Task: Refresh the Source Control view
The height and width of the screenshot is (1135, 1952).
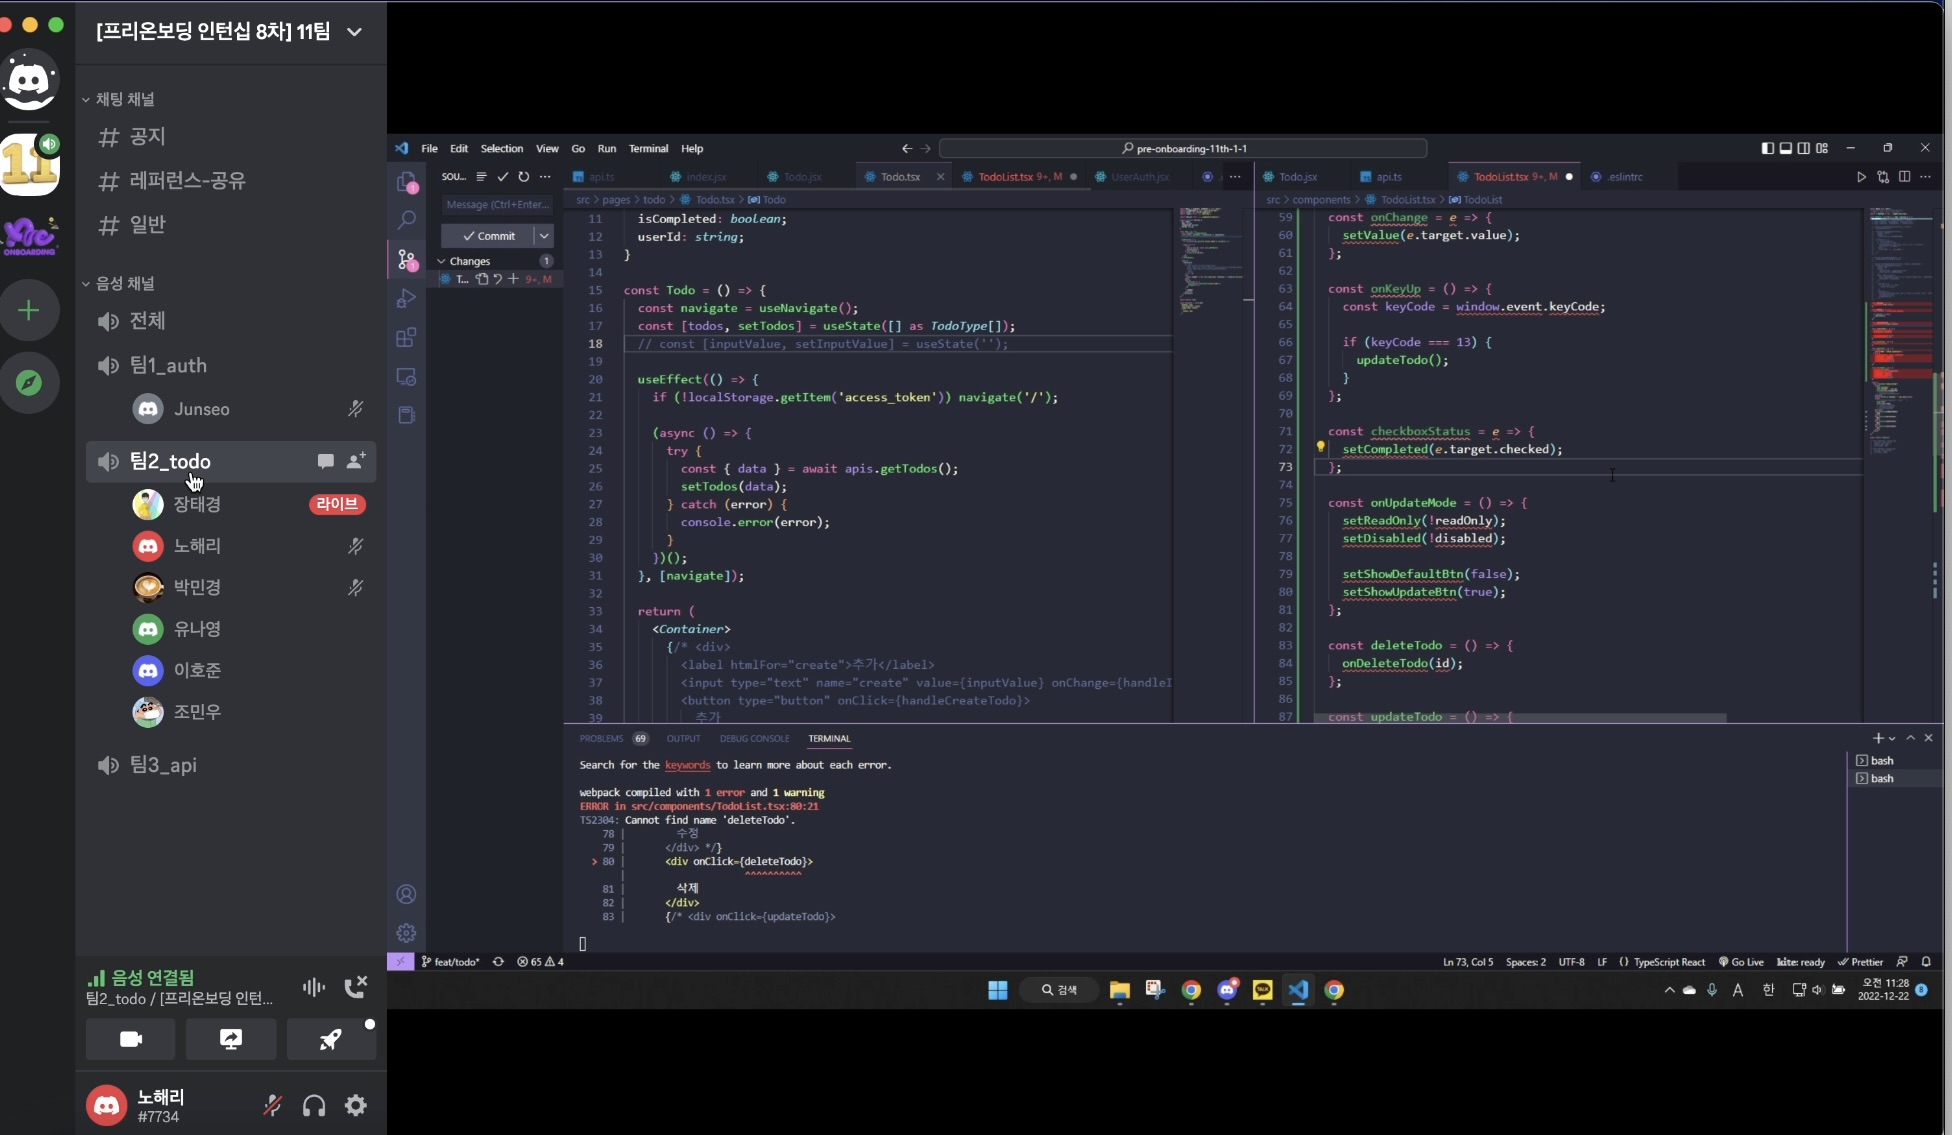Action: pos(523,176)
